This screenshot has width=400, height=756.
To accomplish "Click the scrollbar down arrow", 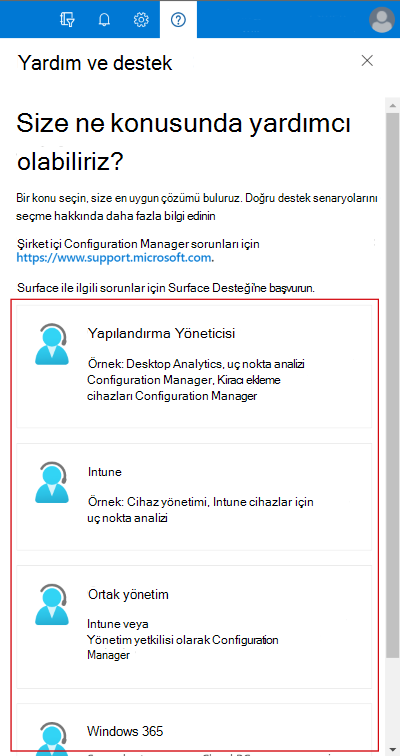I will [393, 750].
